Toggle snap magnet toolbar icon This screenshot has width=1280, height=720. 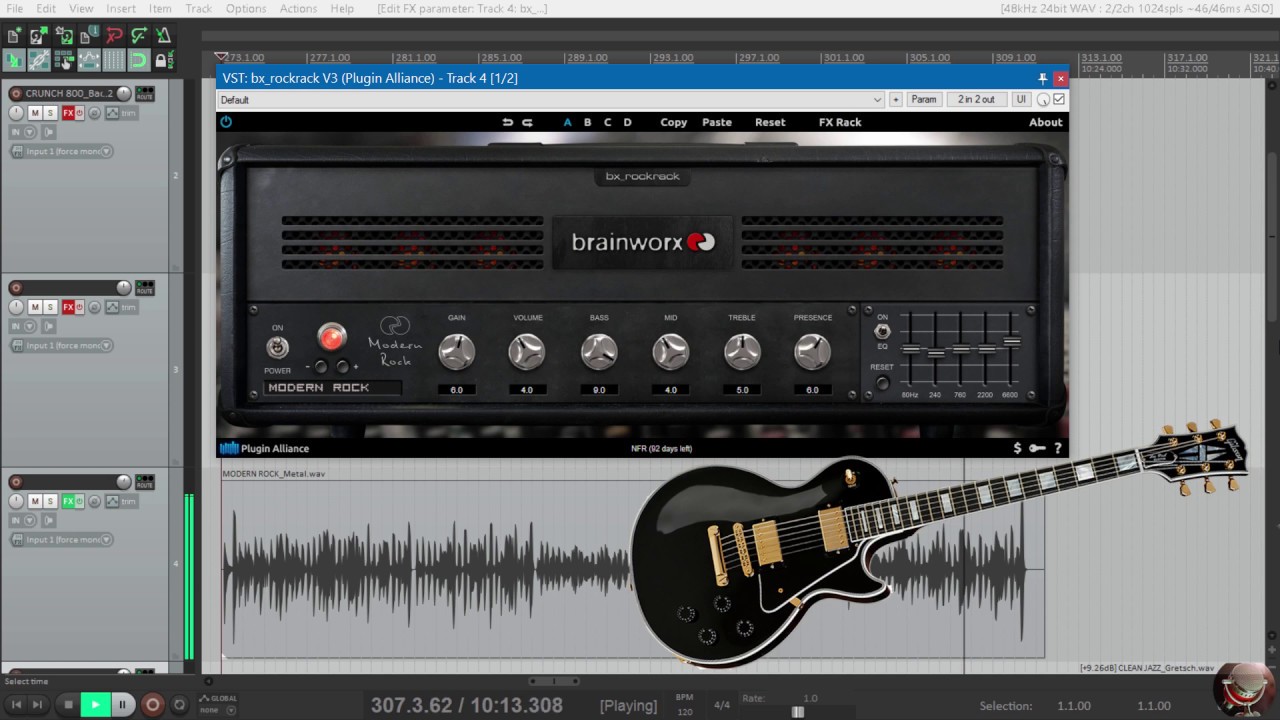tap(139, 61)
